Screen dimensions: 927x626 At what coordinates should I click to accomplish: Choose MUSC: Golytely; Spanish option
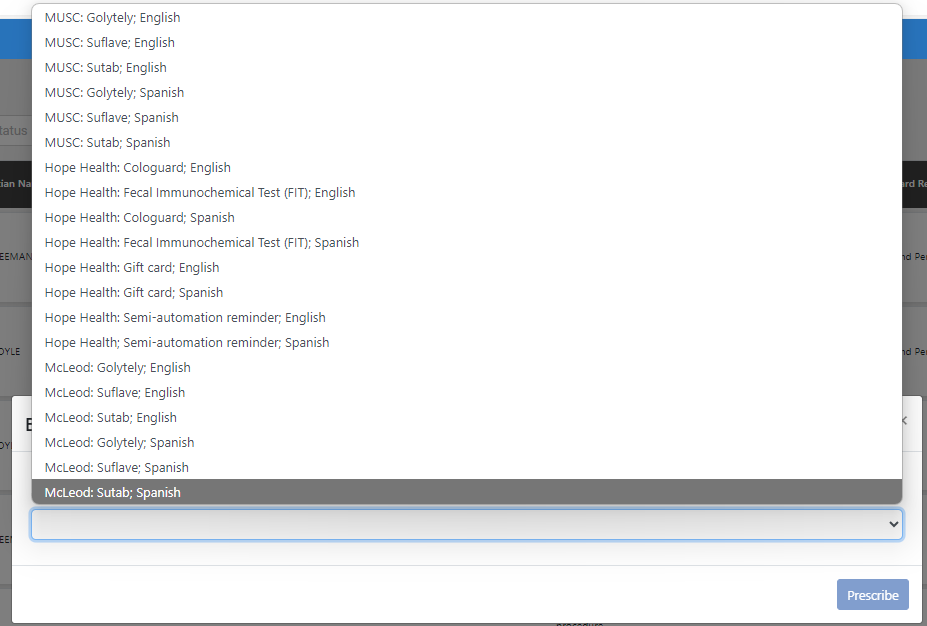[x=466, y=93]
